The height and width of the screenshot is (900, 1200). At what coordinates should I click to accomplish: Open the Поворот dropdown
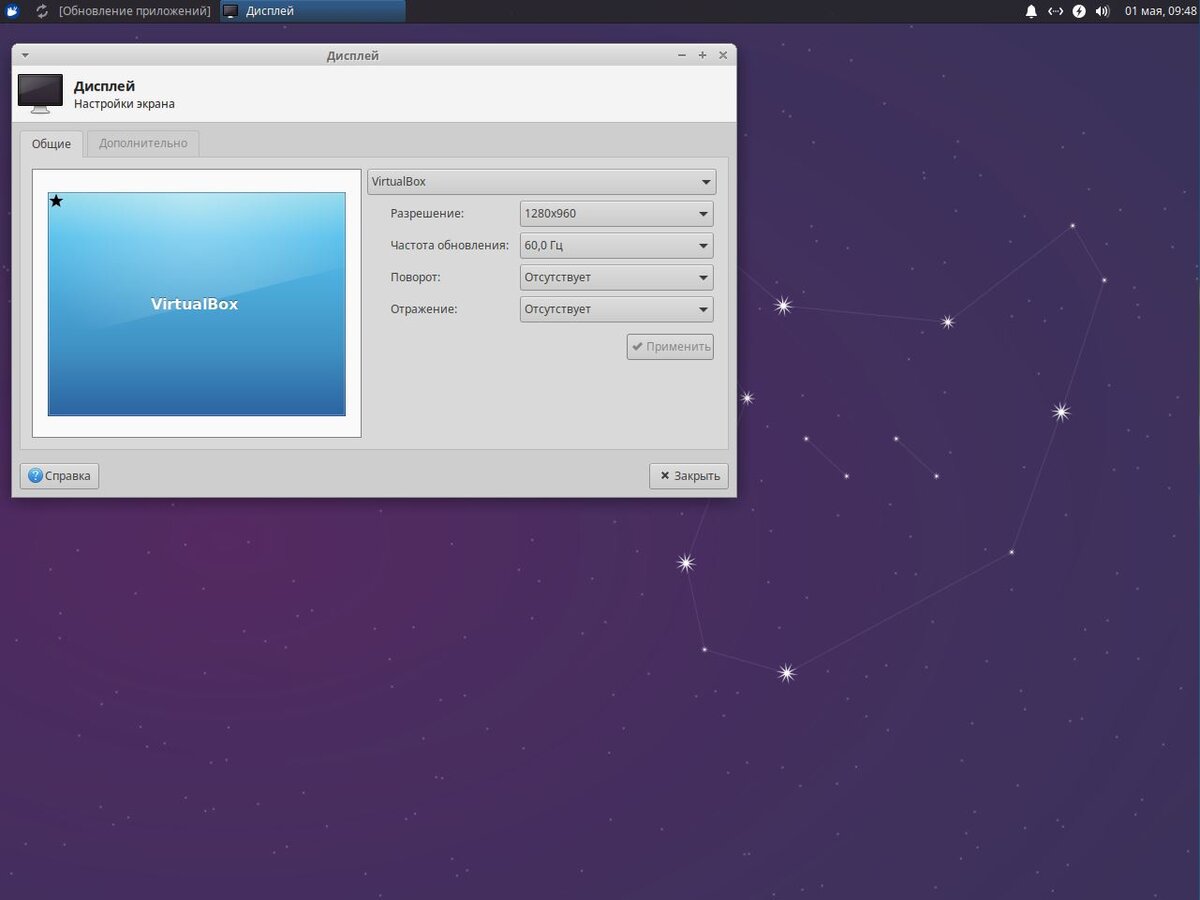616,277
